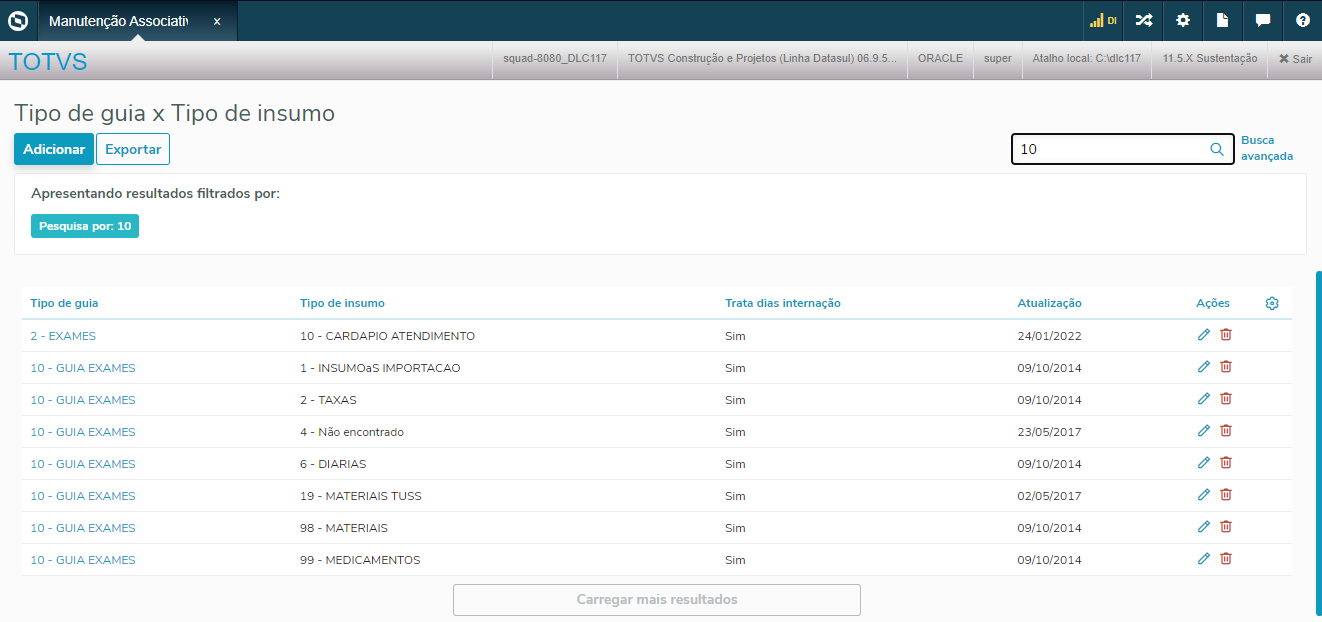Click Sair to log out
This screenshot has height=622, width=1322.
click(1295, 59)
